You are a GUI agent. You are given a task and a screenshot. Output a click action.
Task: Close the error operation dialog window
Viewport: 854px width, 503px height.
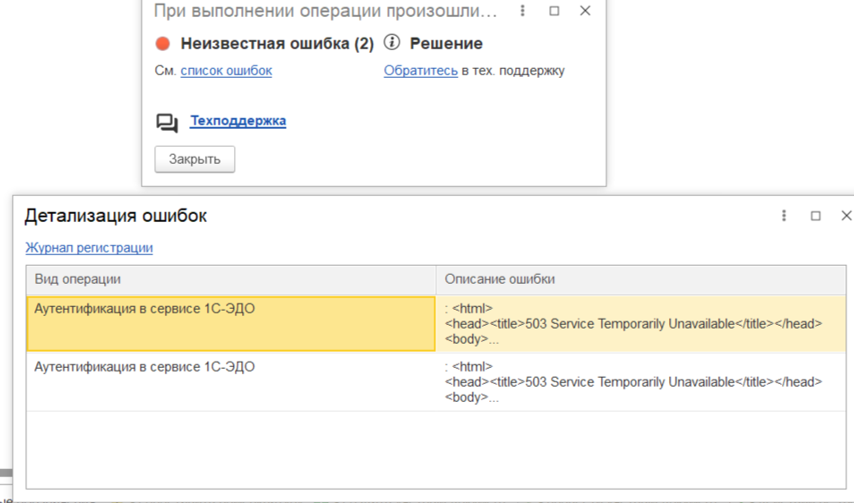585,10
